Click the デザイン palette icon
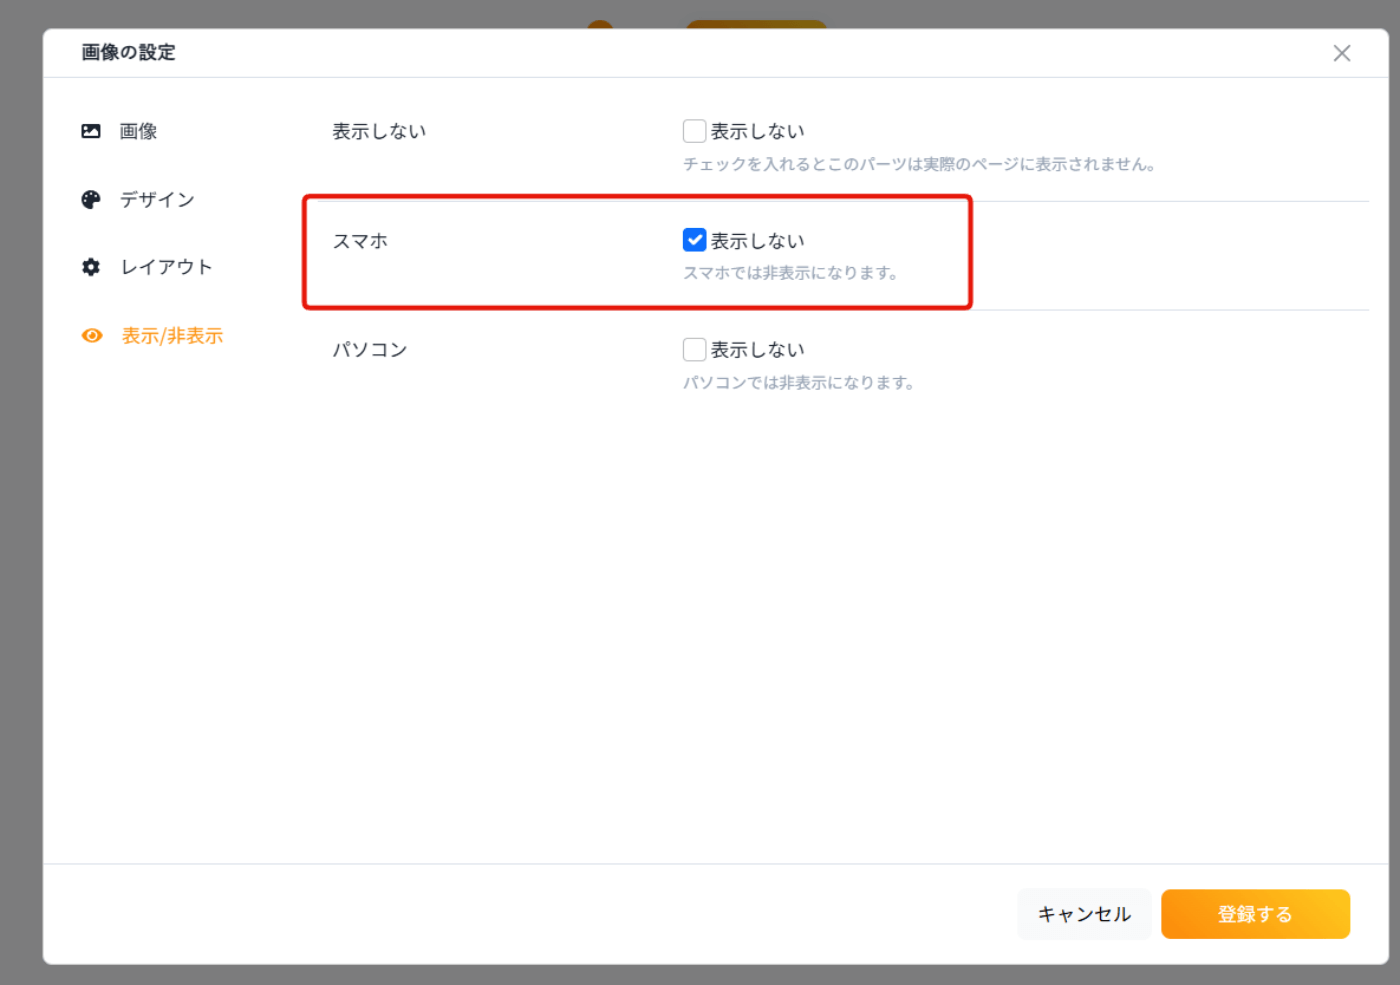The height and width of the screenshot is (985, 1400). pos(91,199)
